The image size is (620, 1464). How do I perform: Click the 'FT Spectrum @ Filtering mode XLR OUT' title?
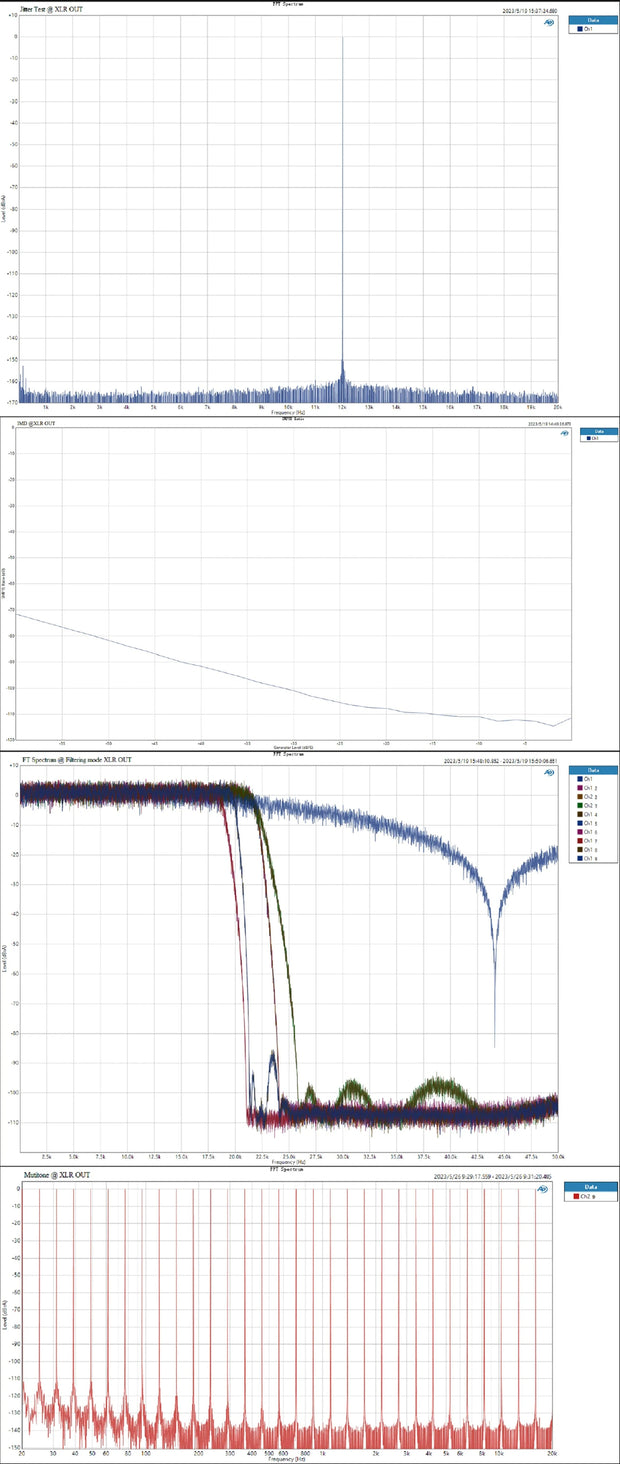tap(76, 760)
